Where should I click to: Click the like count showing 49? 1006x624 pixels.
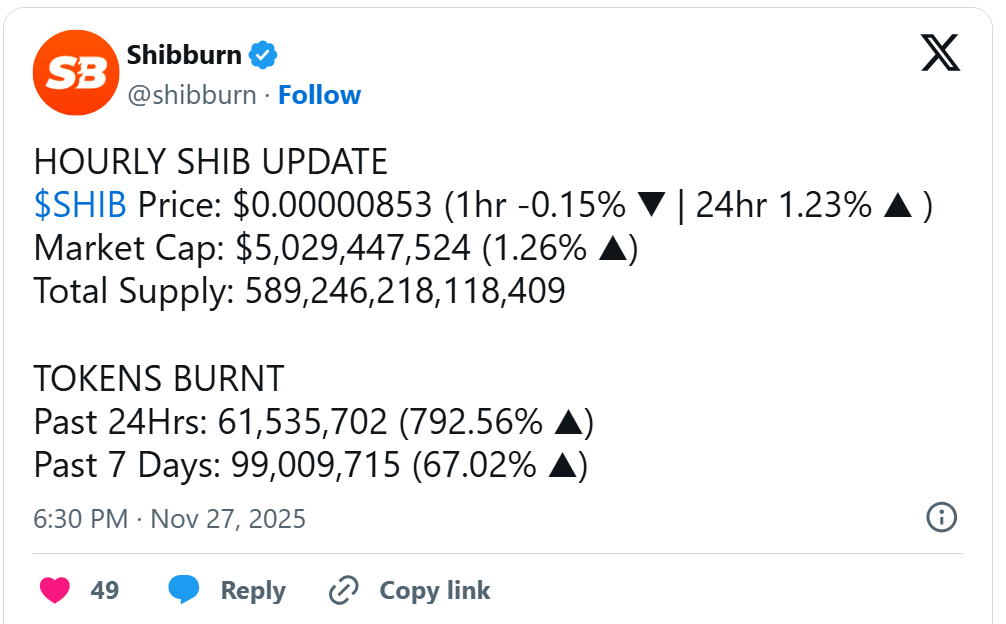pos(104,590)
